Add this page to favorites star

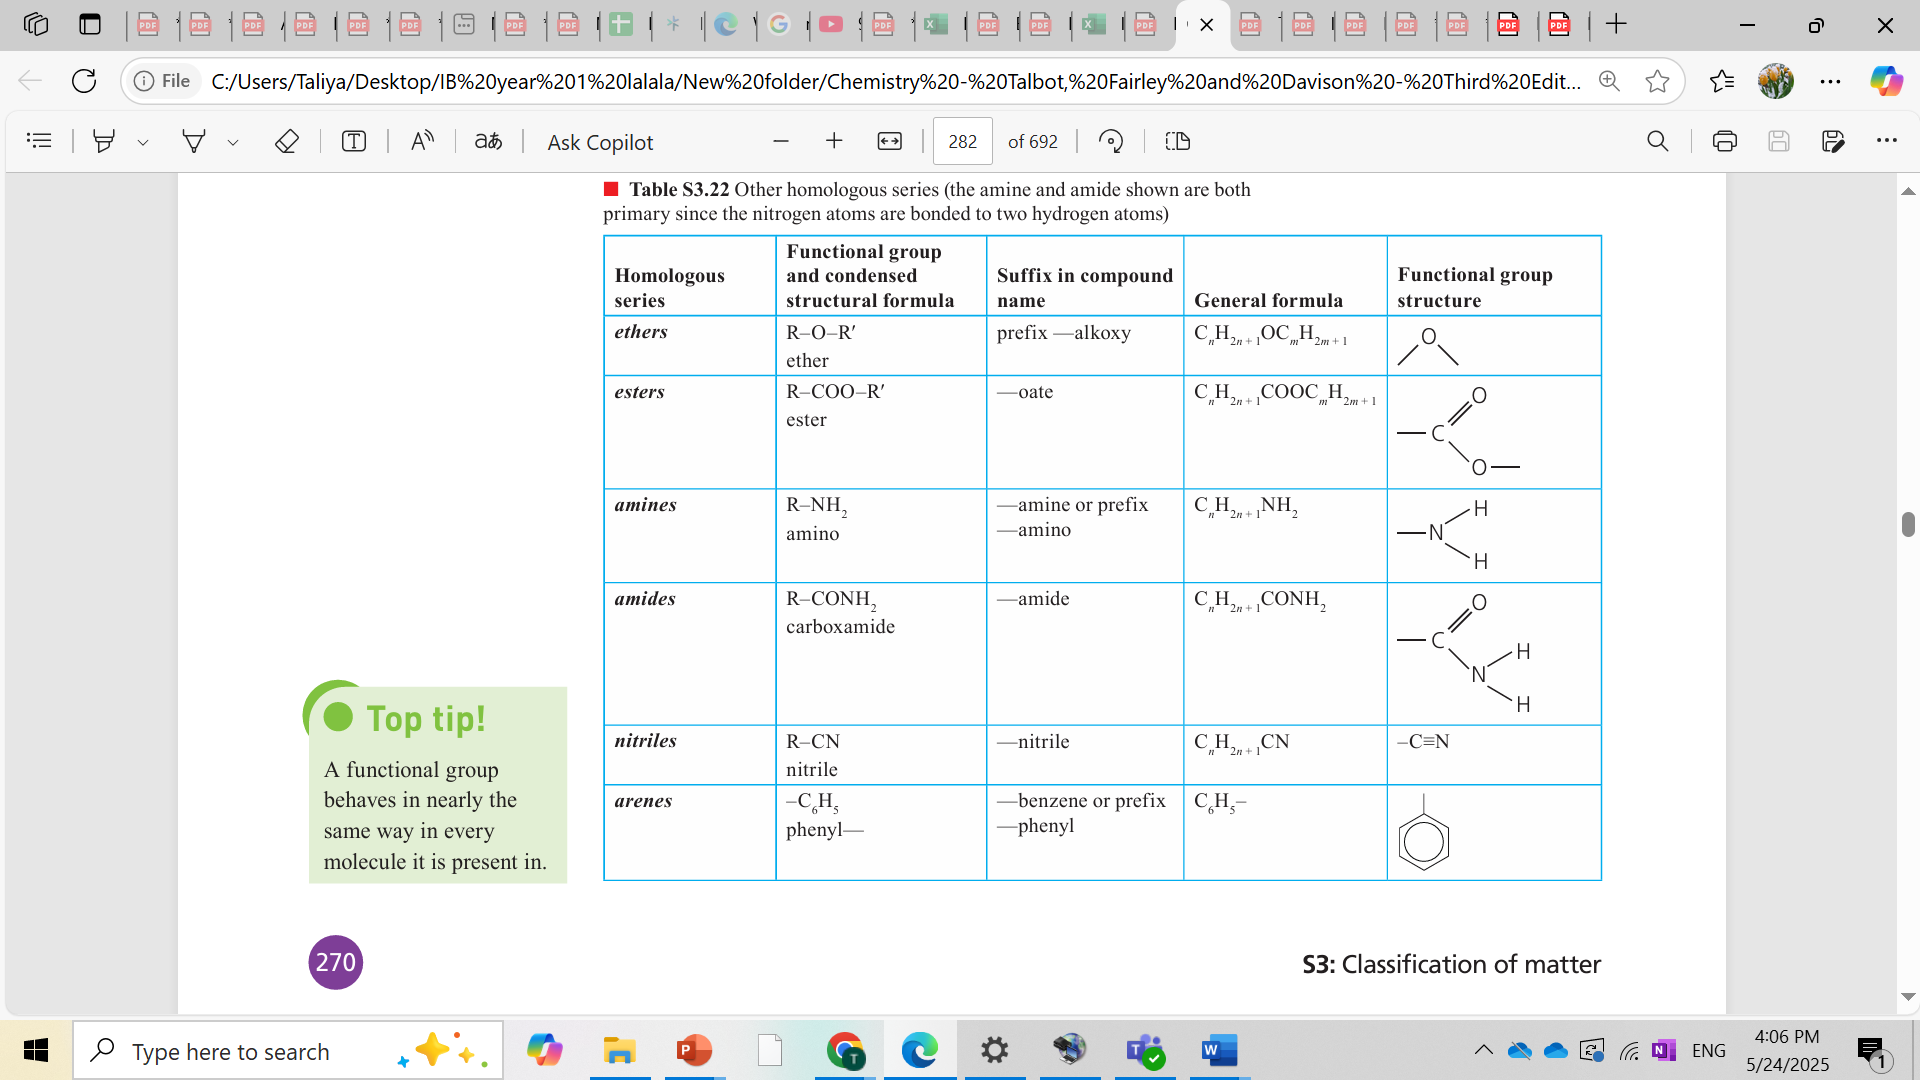pyautogui.click(x=1657, y=81)
